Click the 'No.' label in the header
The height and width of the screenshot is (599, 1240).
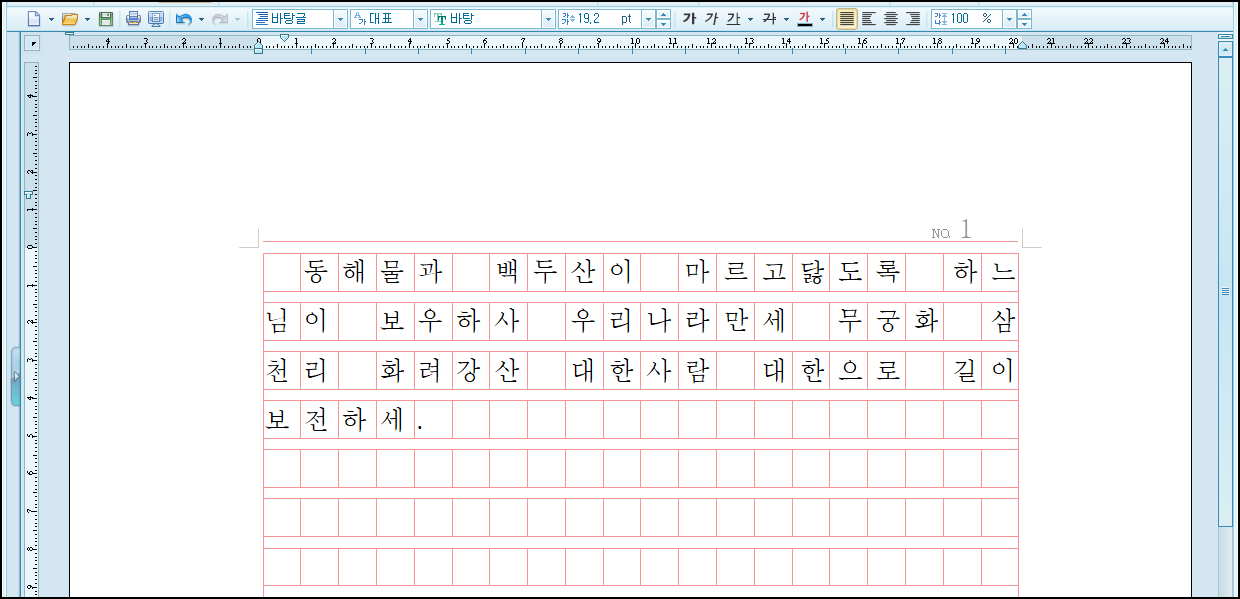click(x=941, y=234)
